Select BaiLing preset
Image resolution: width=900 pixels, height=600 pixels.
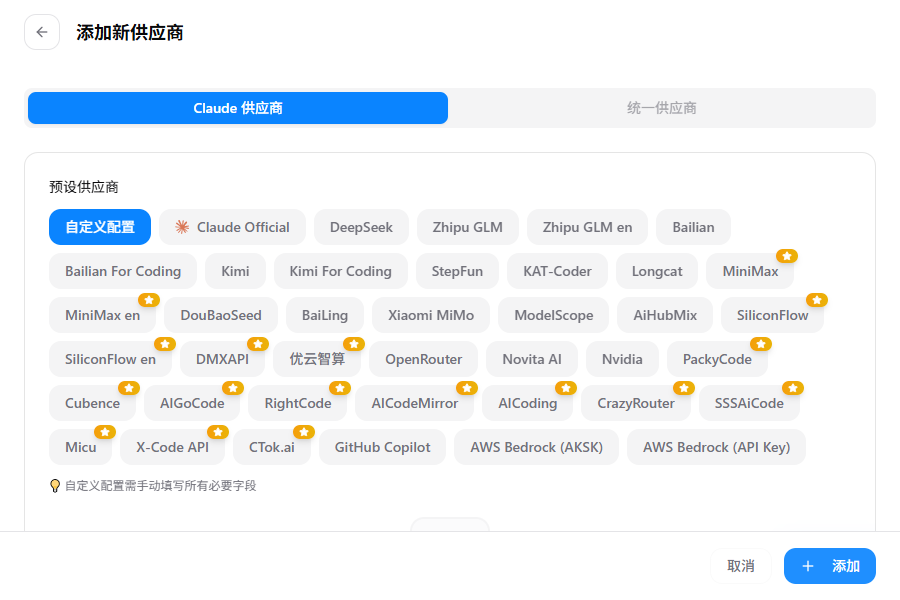click(x=325, y=315)
